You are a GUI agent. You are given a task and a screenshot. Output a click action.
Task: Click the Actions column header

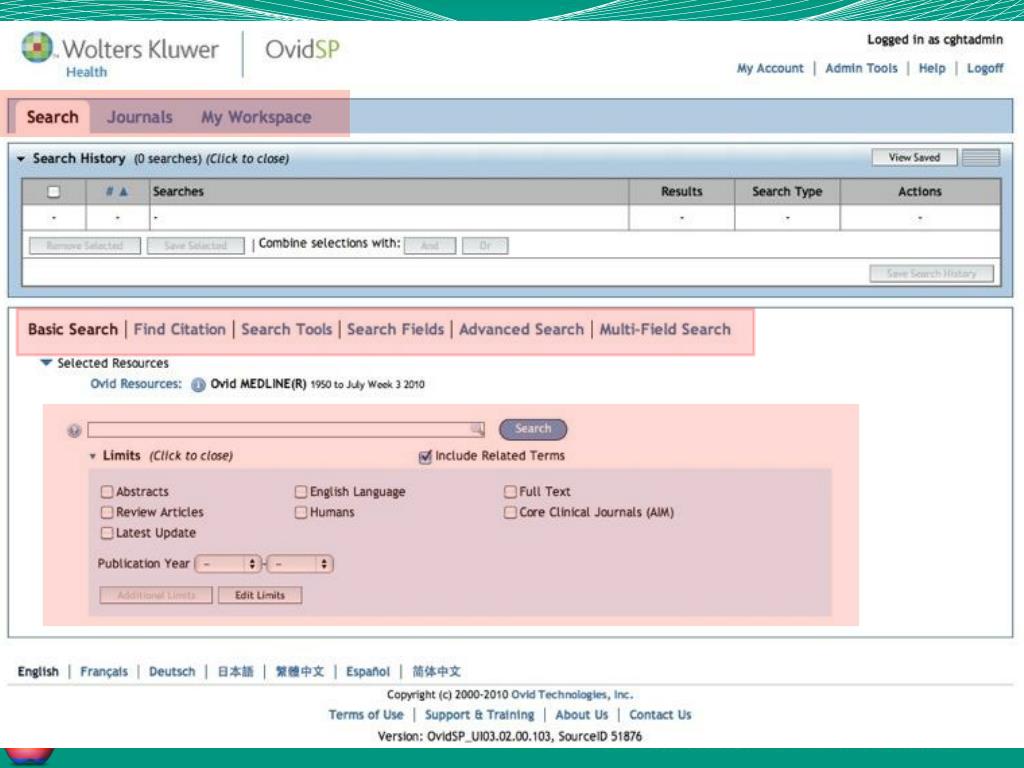[x=920, y=192]
